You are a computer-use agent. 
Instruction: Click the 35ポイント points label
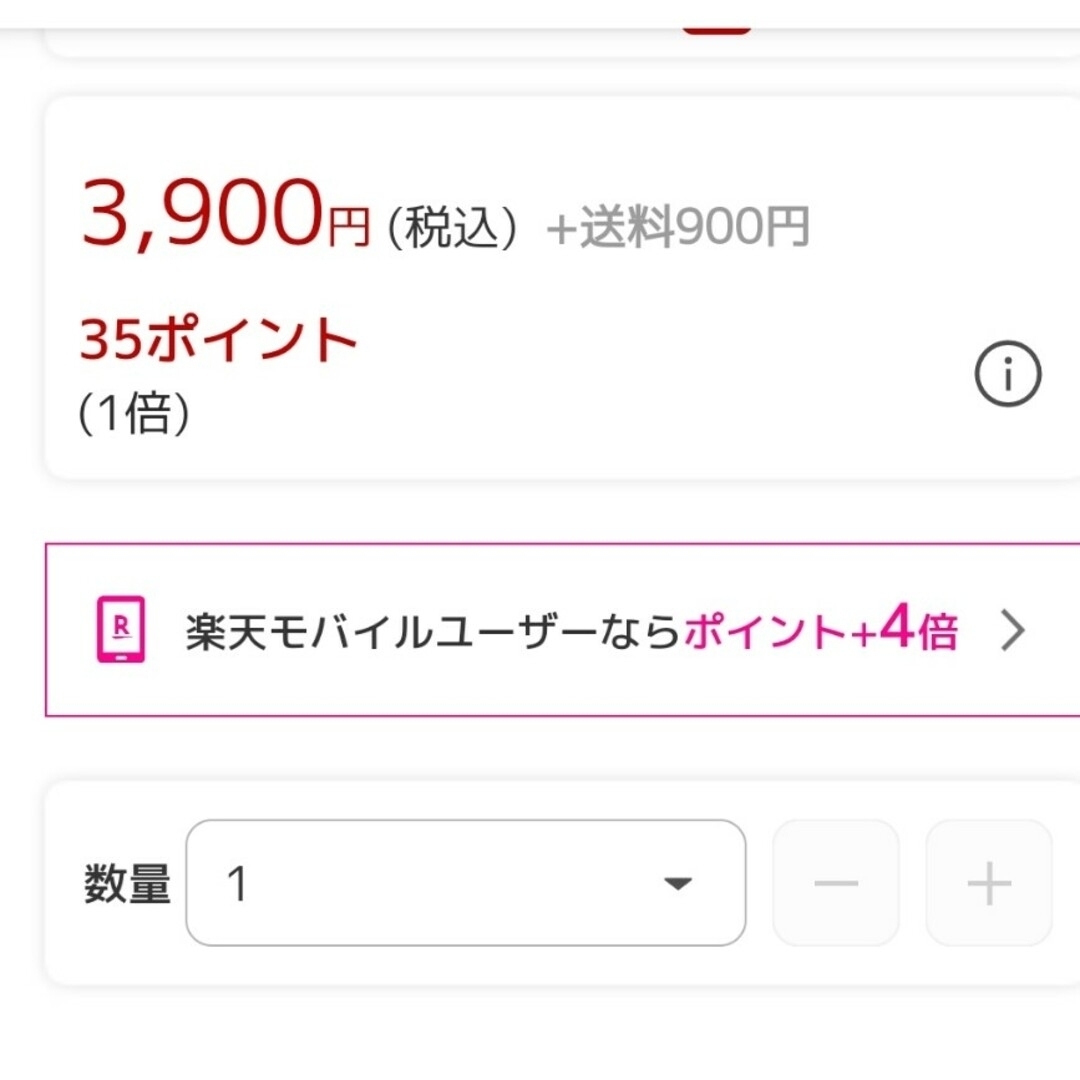[218, 338]
